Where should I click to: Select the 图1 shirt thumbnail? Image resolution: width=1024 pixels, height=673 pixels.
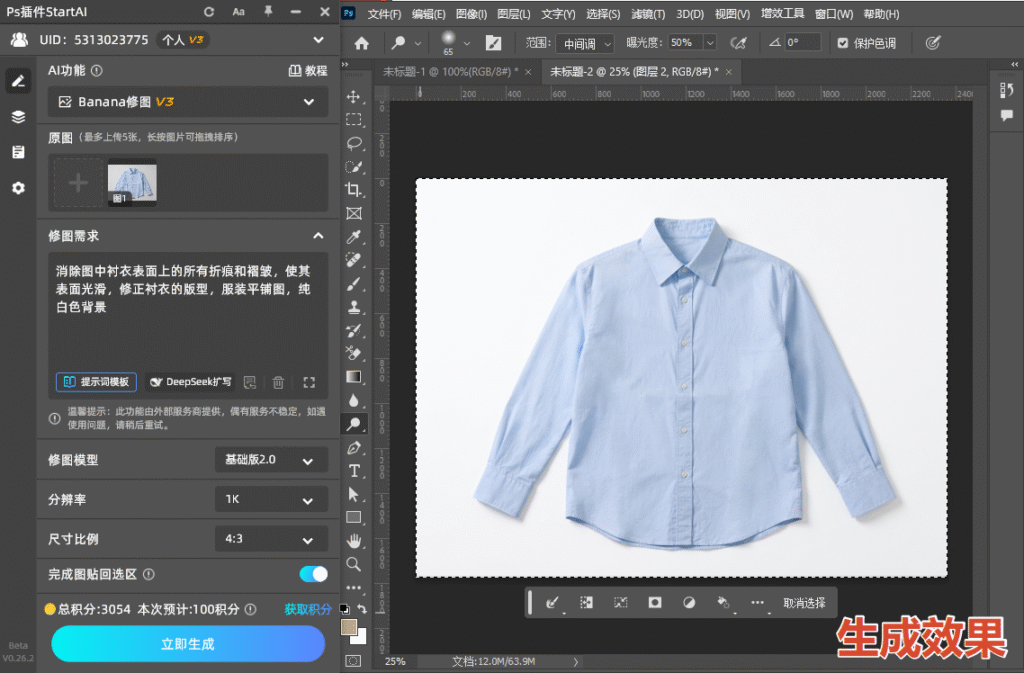pos(132,183)
